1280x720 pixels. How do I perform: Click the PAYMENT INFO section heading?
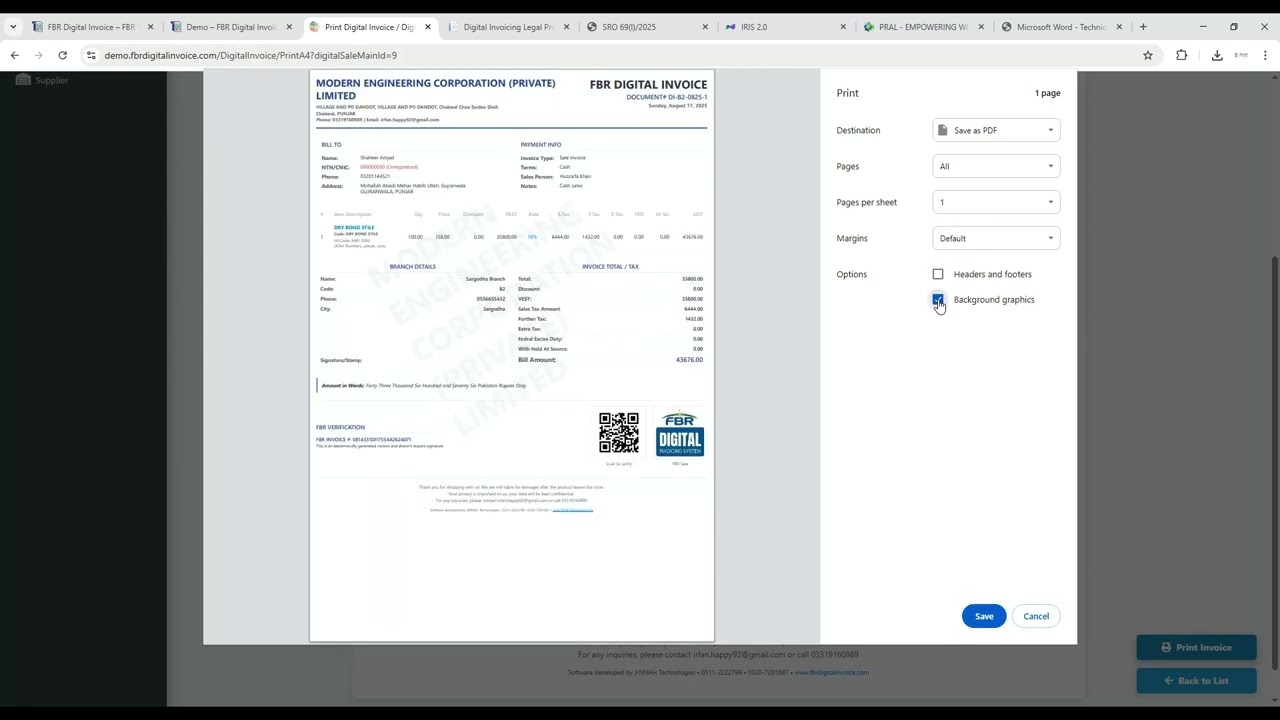[541, 145]
